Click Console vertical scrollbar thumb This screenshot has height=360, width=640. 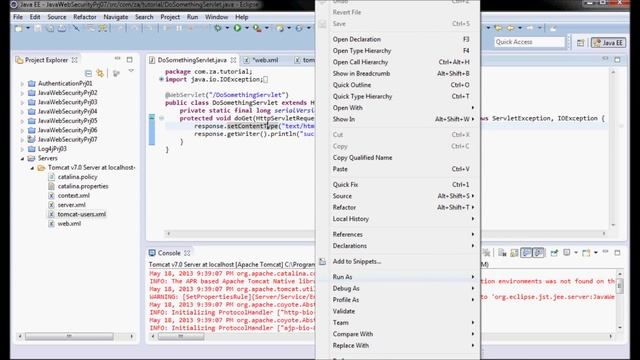click(x=620, y=285)
